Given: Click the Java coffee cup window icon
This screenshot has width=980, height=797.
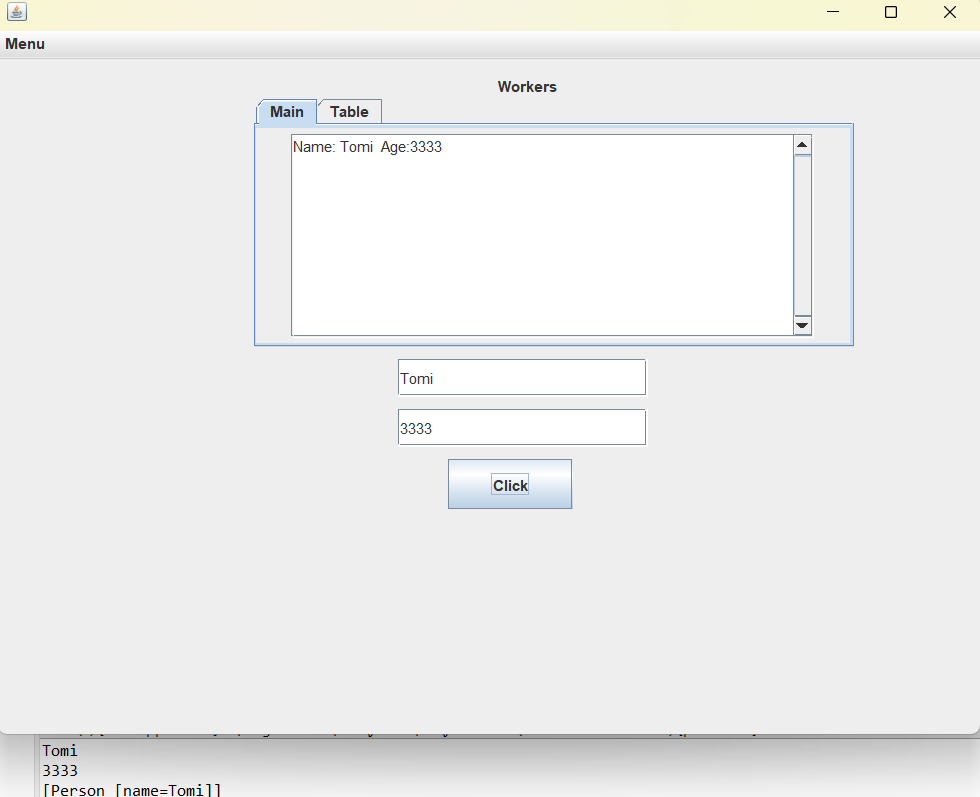Looking at the screenshot, I should click(x=17, y=12).
